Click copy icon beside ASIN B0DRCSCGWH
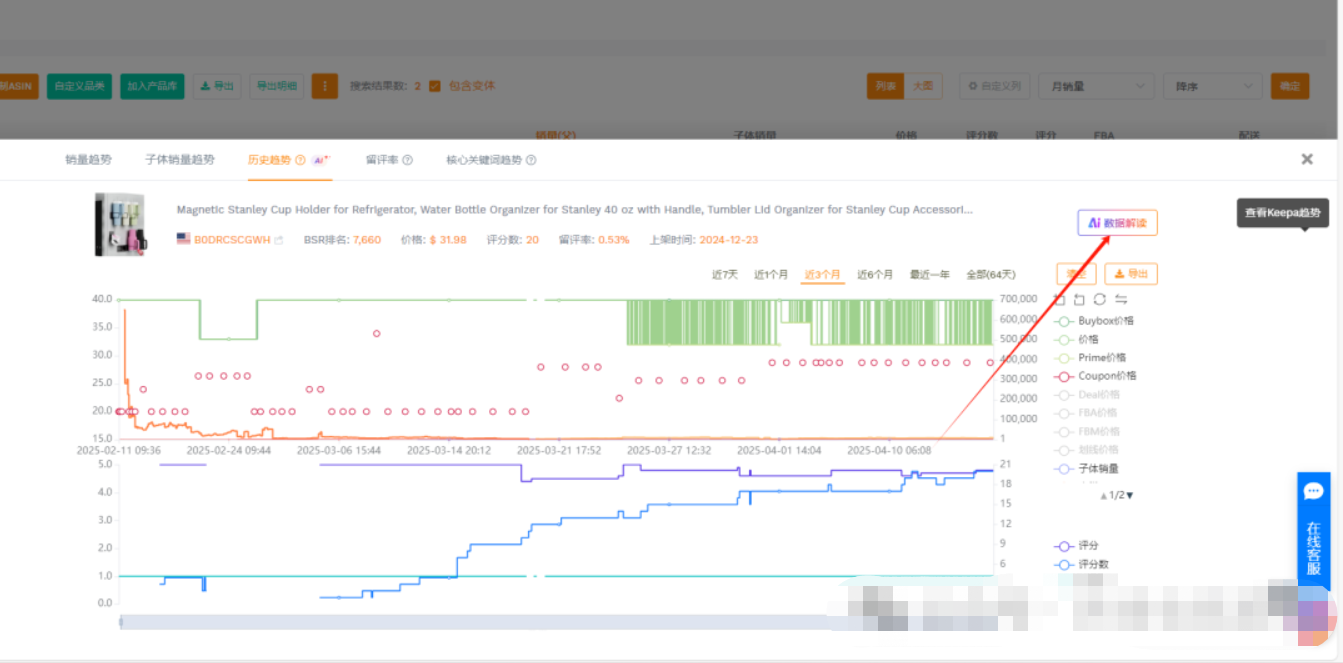The width and height of the screenshot is (1343, 663). (279, 240)
